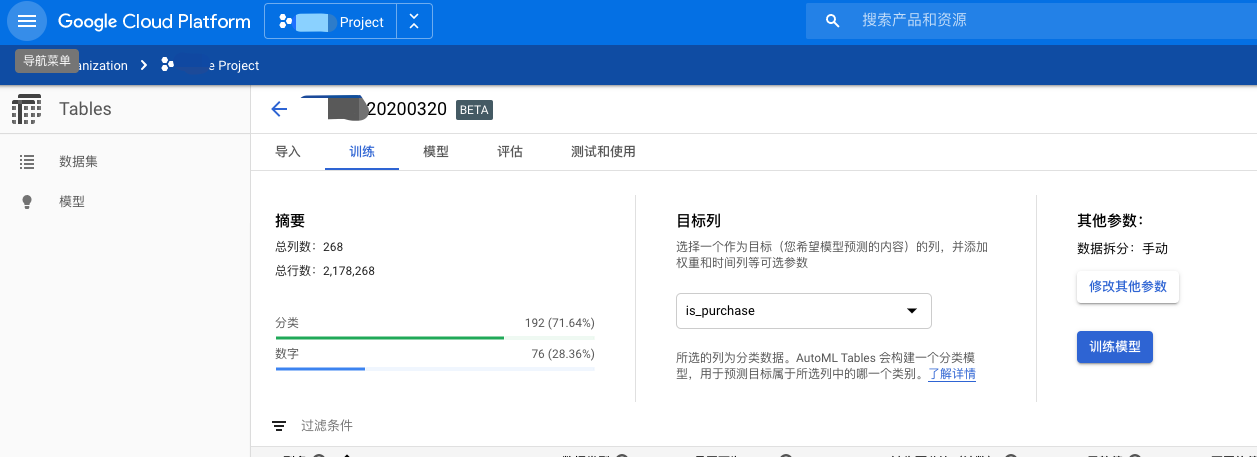Click the green 分类 progress bar
1257x457 pixels.
point(390,338)
